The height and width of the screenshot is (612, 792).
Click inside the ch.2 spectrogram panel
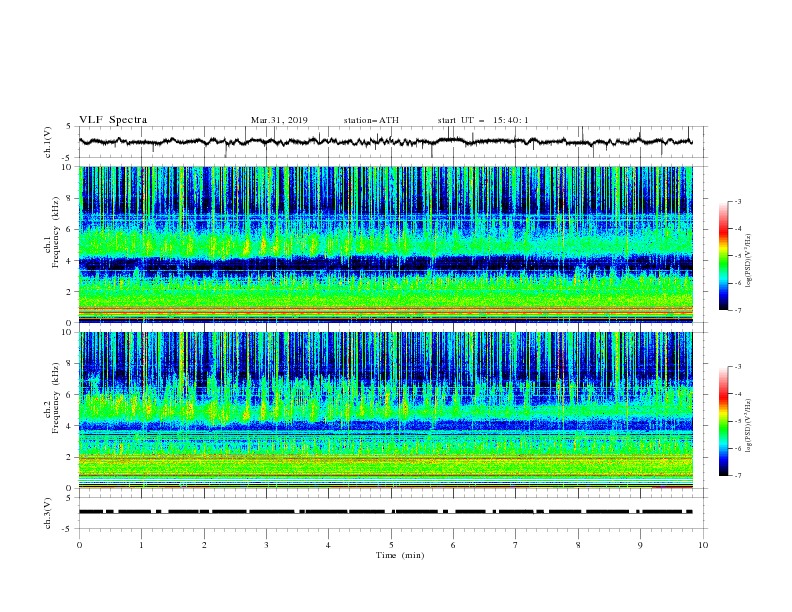point(386,410)
